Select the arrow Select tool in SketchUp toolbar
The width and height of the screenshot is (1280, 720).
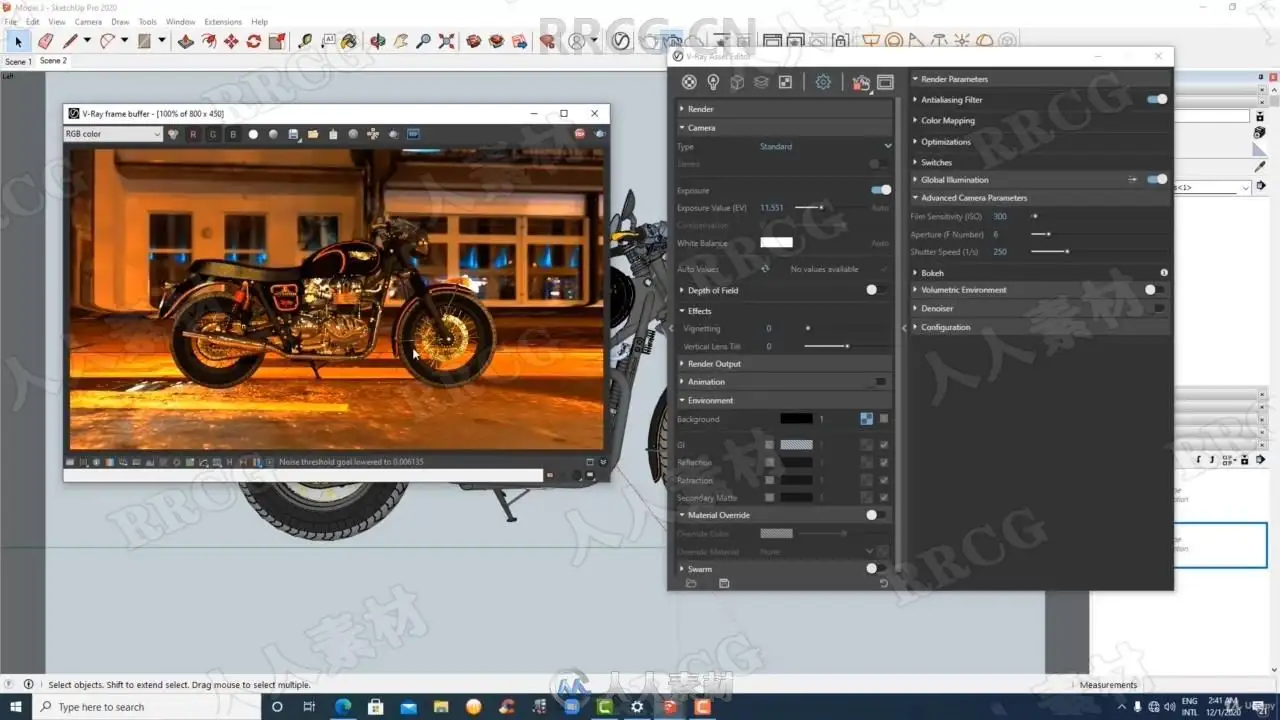coord(18,41)
